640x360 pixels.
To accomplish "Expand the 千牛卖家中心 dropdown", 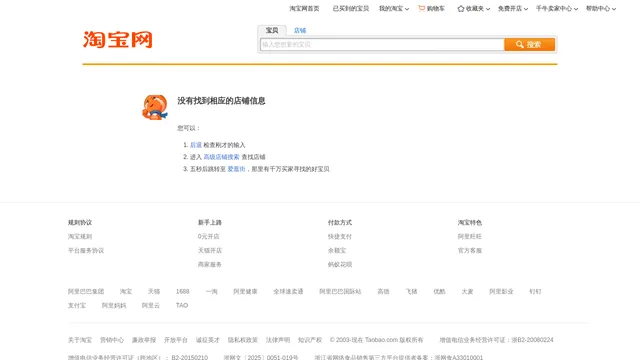I will (x=557, y=9).
